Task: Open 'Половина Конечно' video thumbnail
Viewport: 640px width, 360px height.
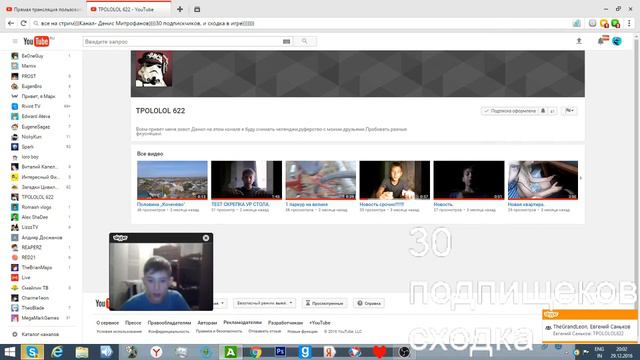Action: point(172,180)
